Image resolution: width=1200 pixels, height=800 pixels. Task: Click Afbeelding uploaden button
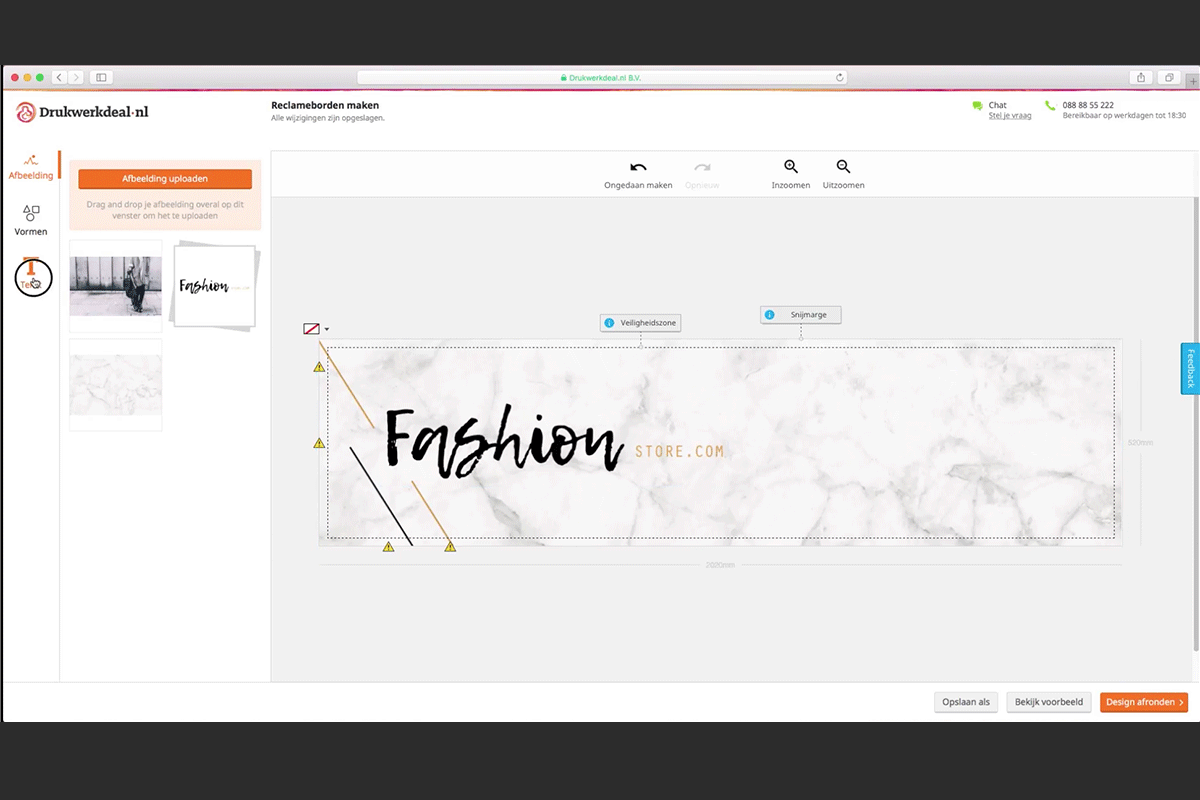(165, 179)
